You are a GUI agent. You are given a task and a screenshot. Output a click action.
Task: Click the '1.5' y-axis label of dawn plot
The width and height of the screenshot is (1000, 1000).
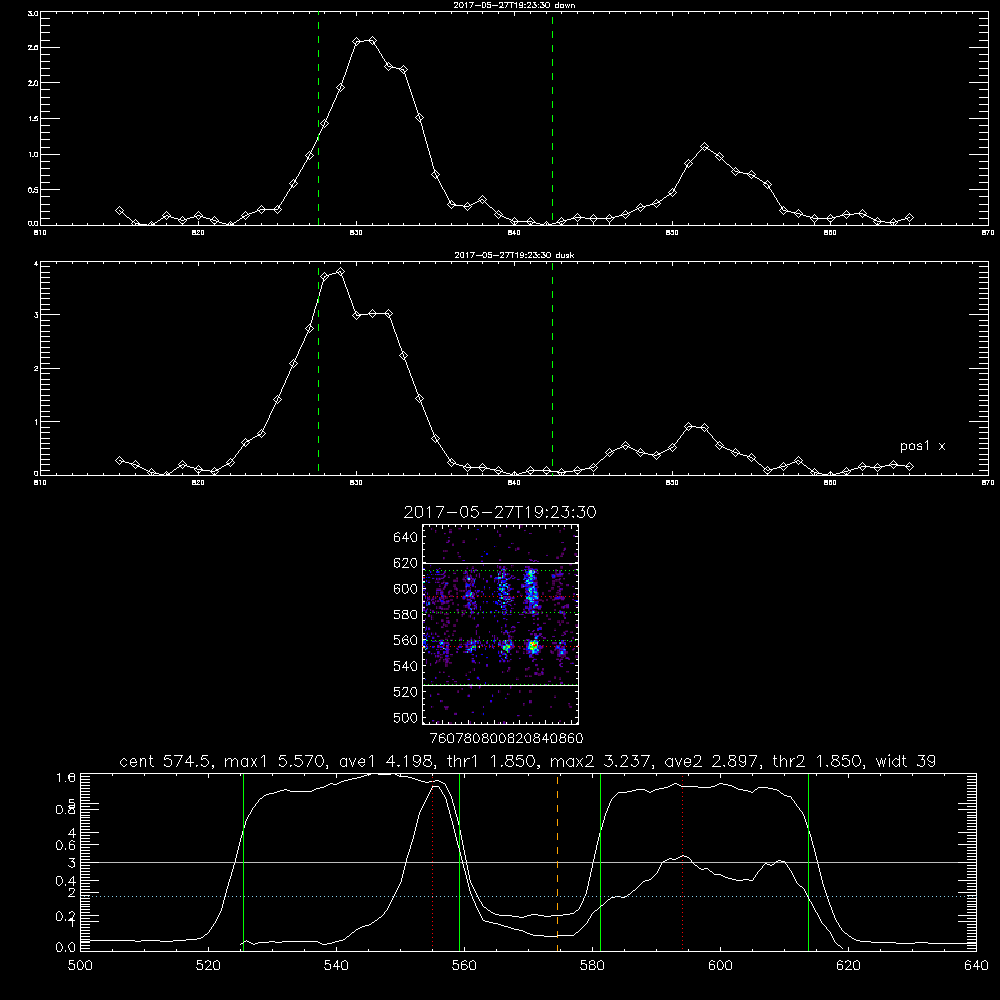click(34, 119)
